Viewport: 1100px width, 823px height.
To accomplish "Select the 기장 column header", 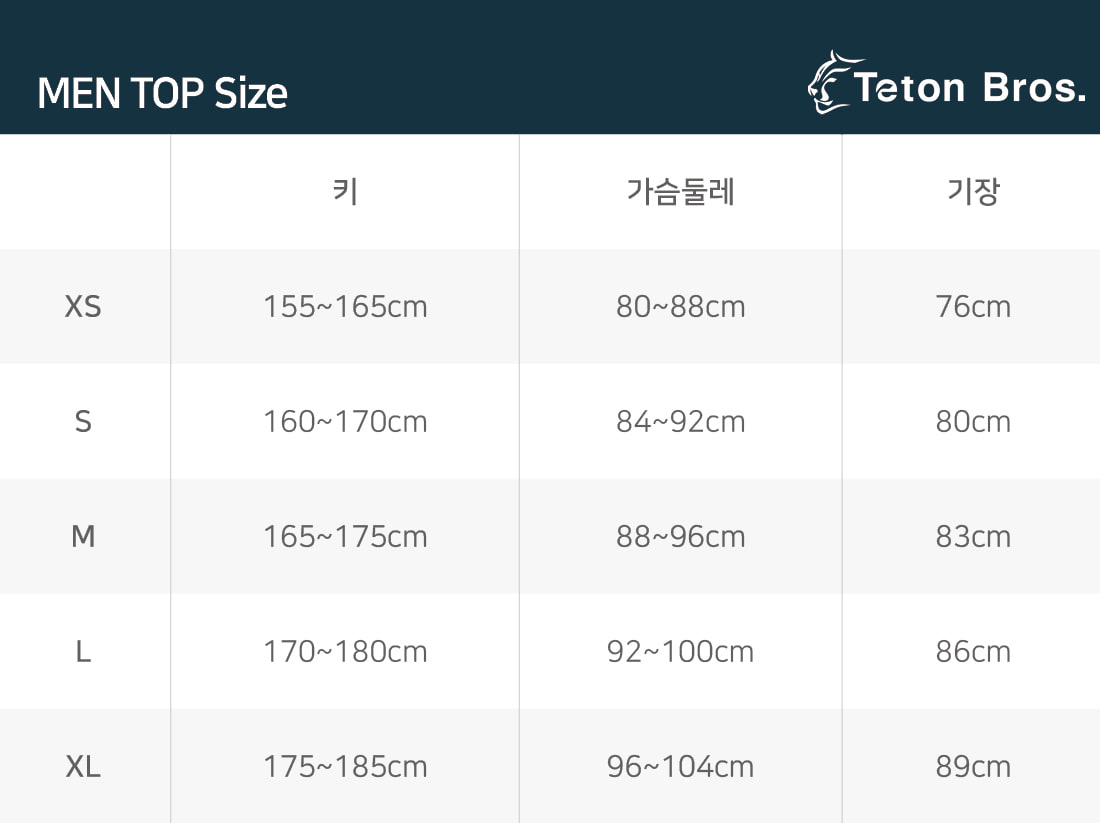I will click(x=972, y=190).
